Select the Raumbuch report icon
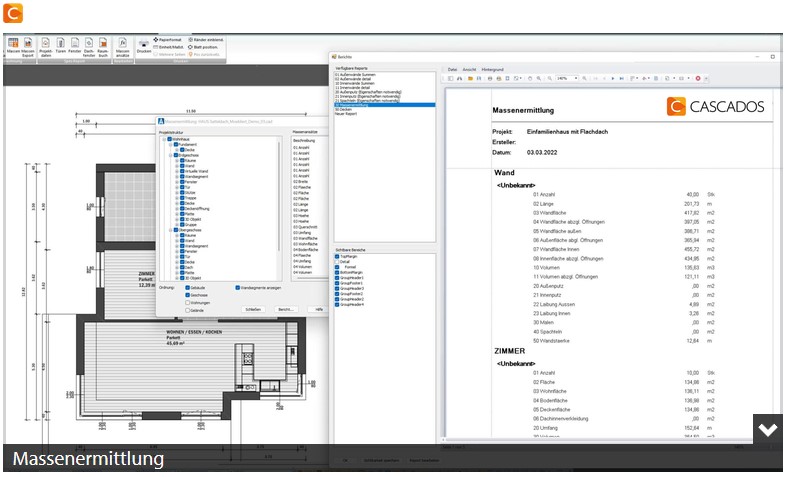This screenshot has width=787, height=477. click(103, 46)
